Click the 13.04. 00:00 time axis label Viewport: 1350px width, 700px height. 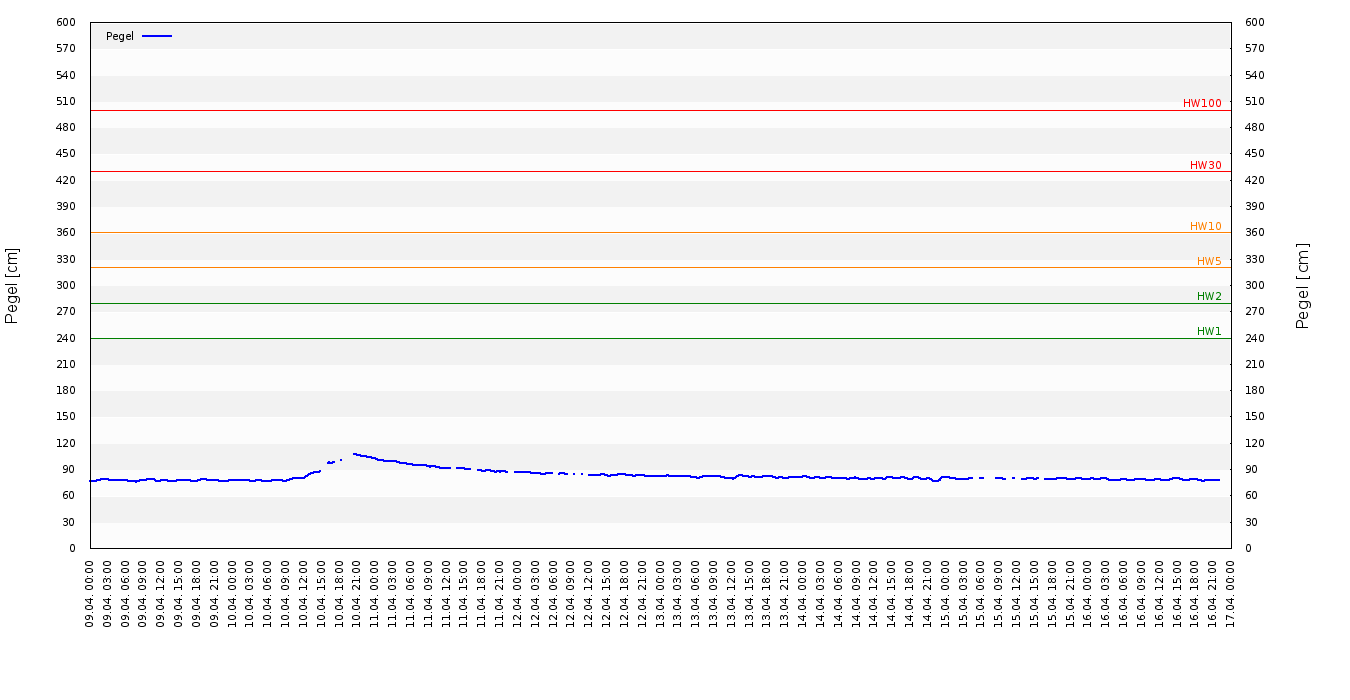[x=661, y=594]
